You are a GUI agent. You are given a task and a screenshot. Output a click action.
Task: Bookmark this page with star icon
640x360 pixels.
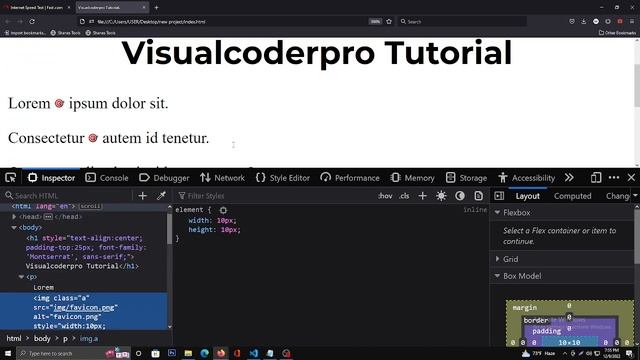[x=389, y=21]
